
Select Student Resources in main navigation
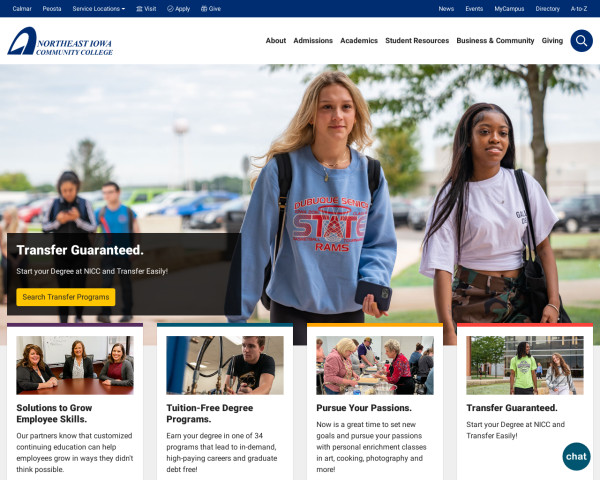coord(417,41)
